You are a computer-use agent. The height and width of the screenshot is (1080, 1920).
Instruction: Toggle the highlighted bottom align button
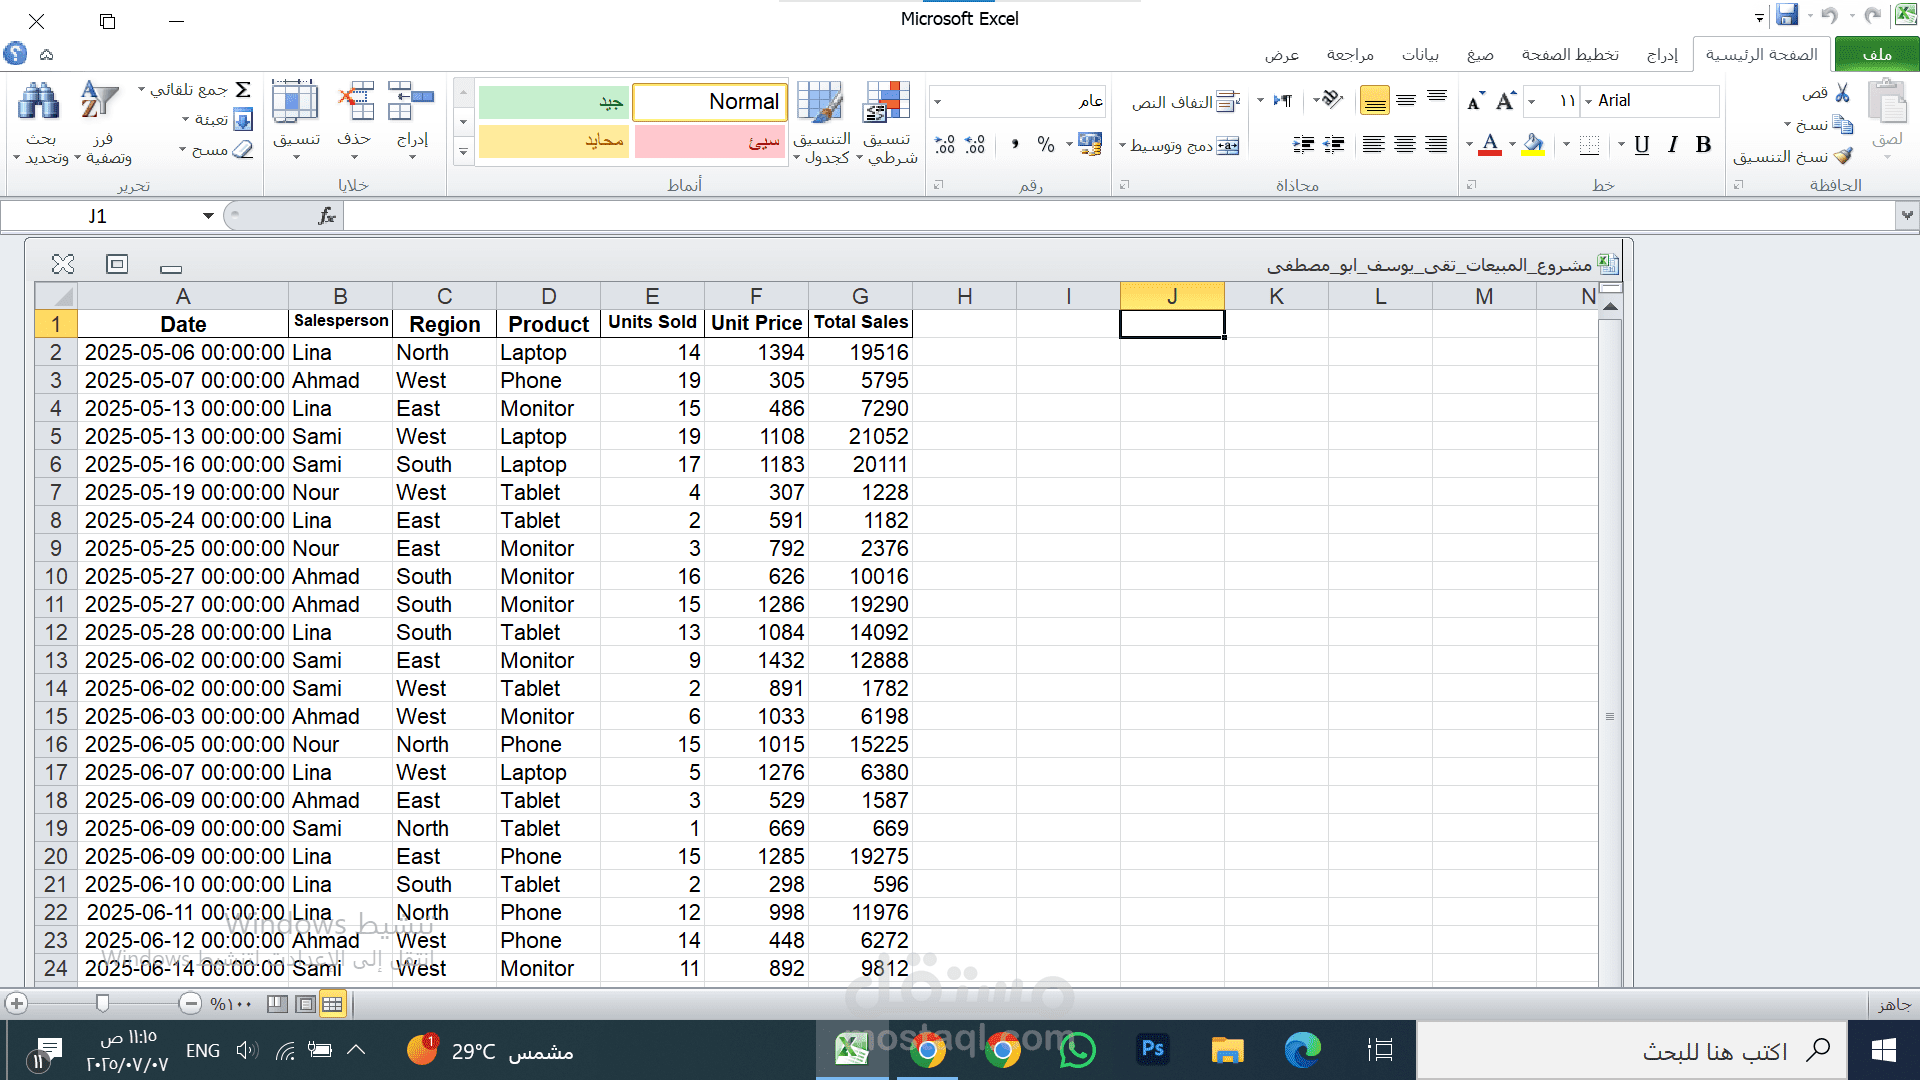click(x=1375, y=100)
